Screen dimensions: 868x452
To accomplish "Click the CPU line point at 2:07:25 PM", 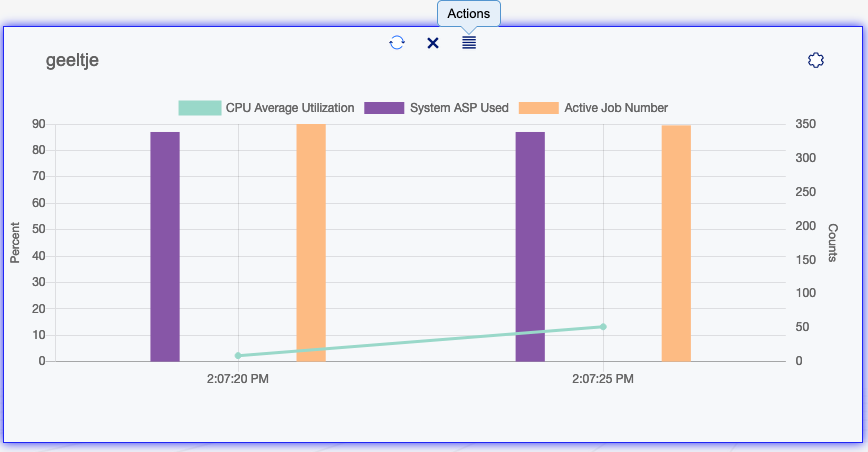I will click(603, 327).
